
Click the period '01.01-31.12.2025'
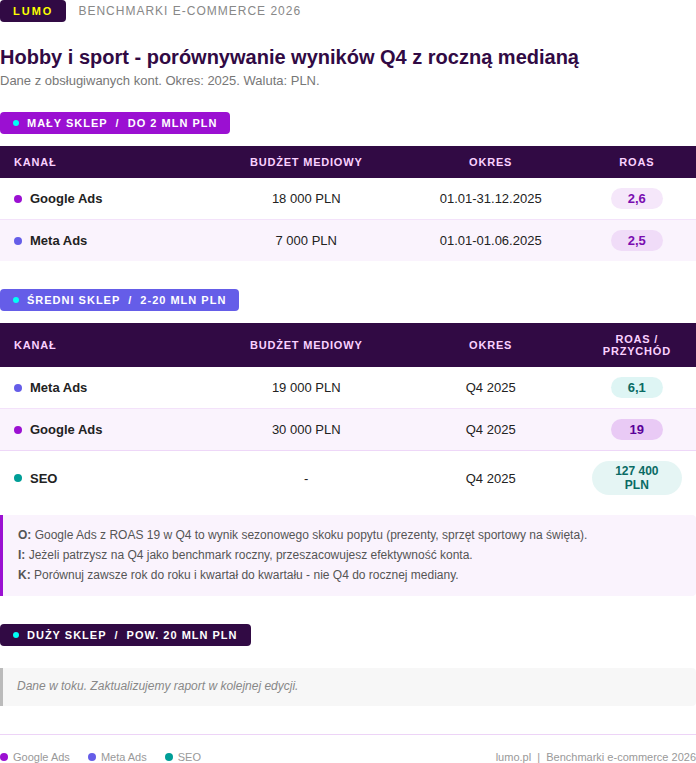491,199
